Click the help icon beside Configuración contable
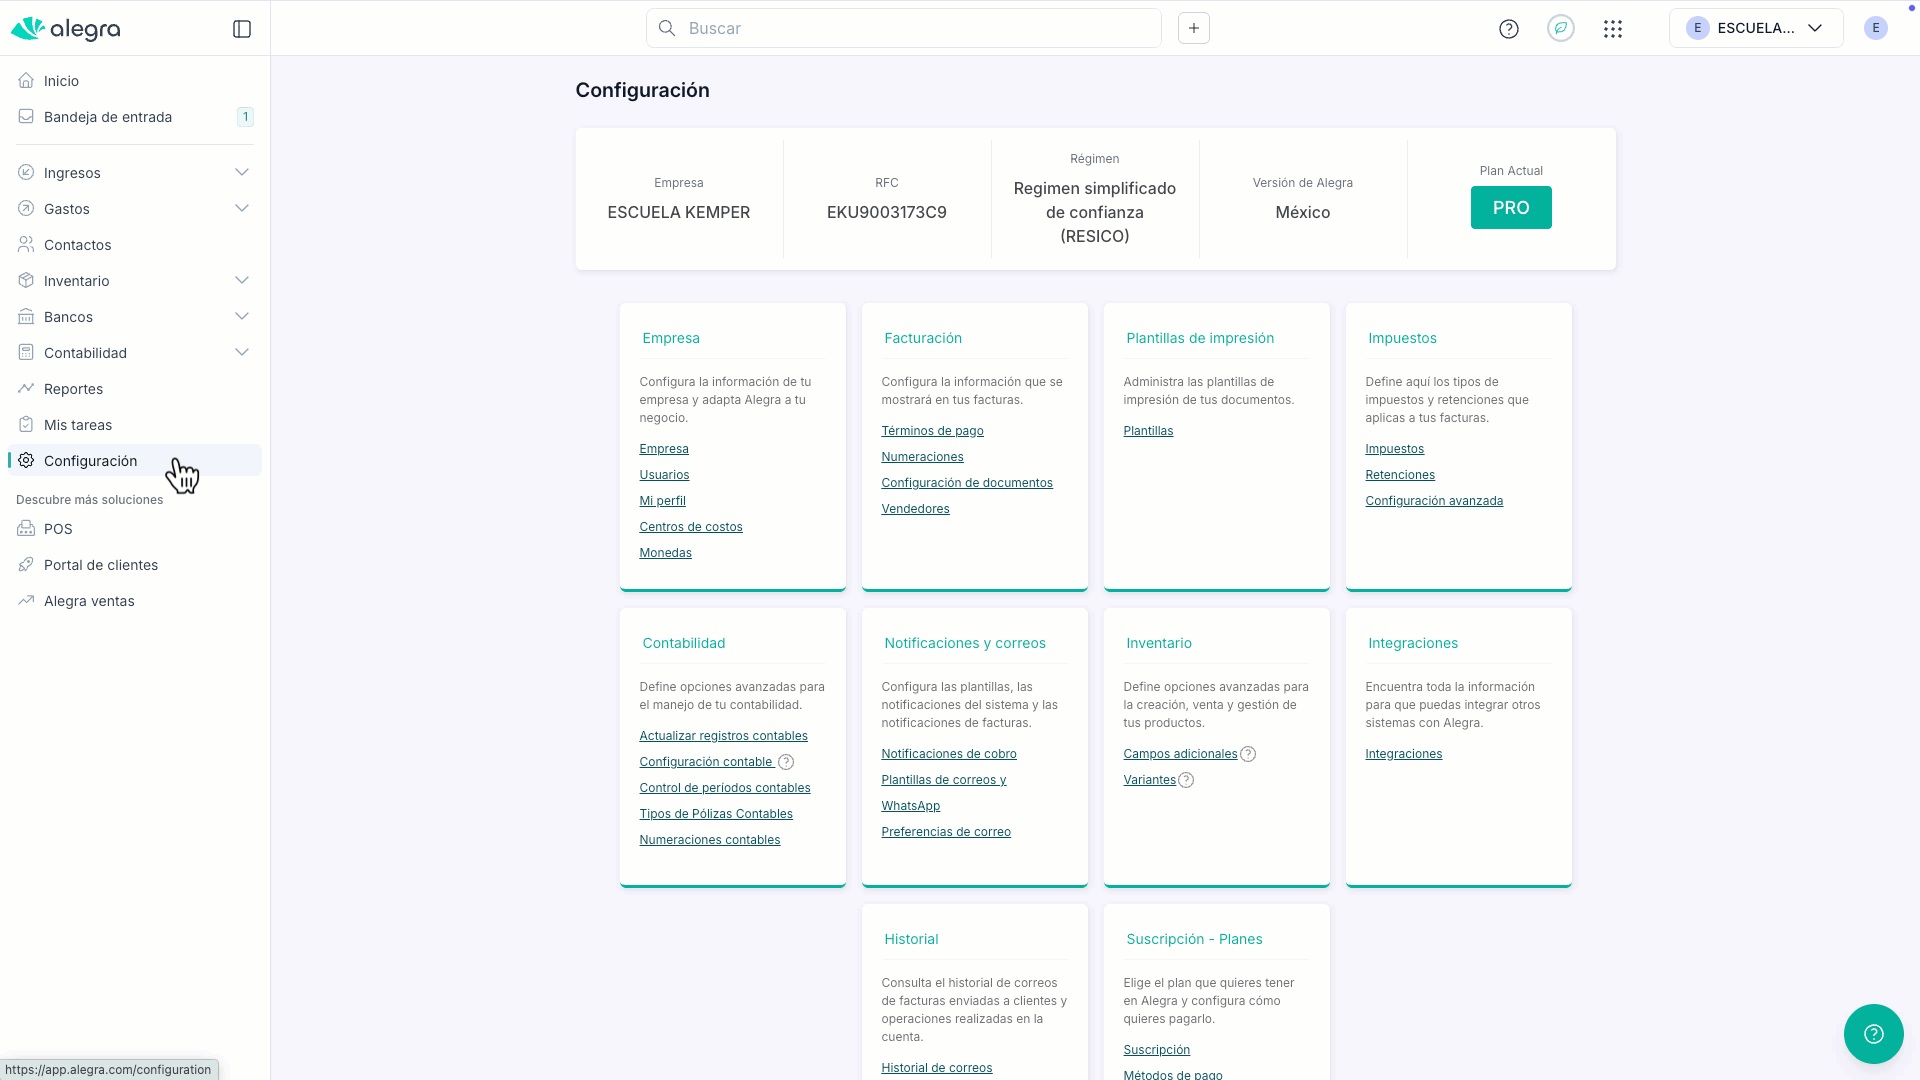Viewport: 1920px width, 1080px height. click(x=786, y=762)
